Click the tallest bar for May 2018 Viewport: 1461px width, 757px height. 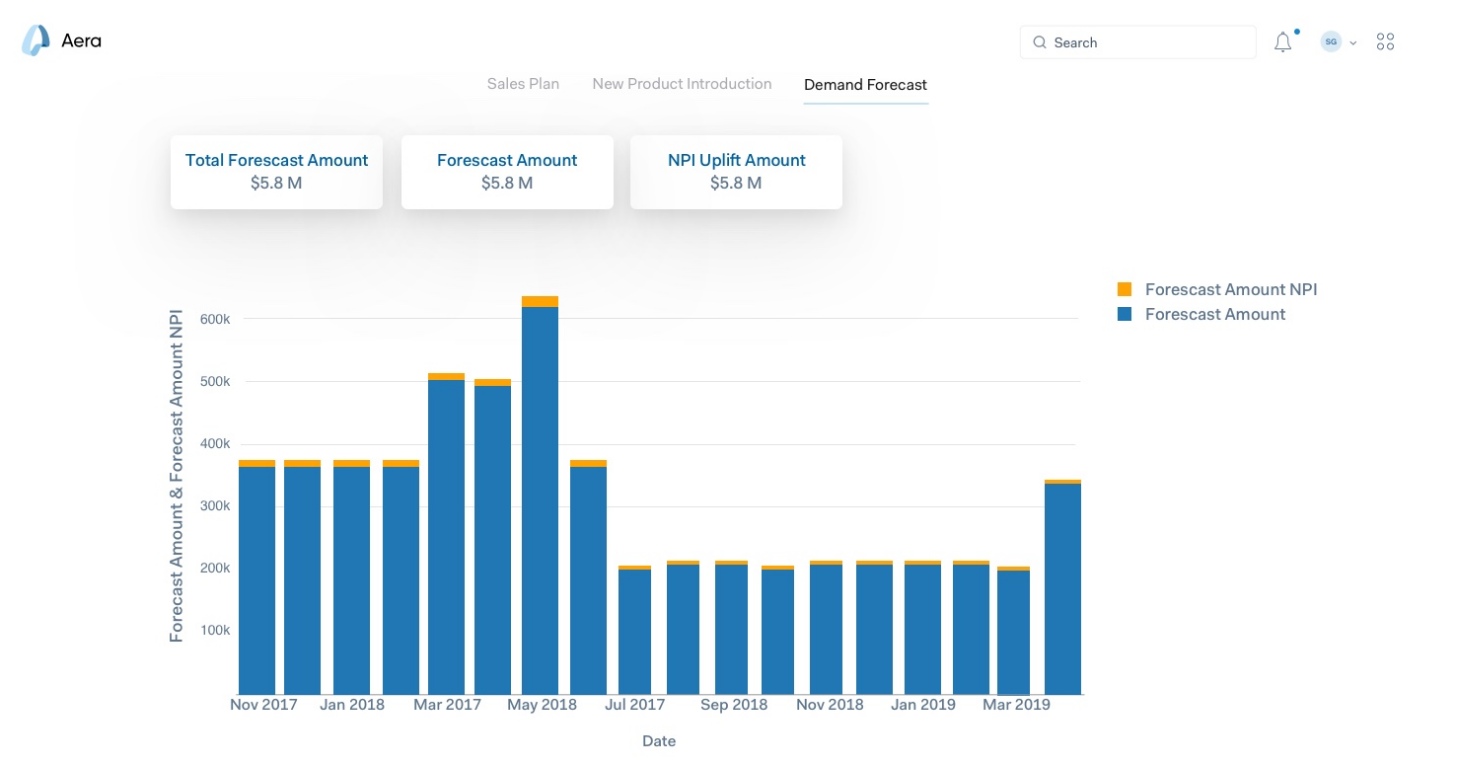pyautogui.click(x=540, y=500)
